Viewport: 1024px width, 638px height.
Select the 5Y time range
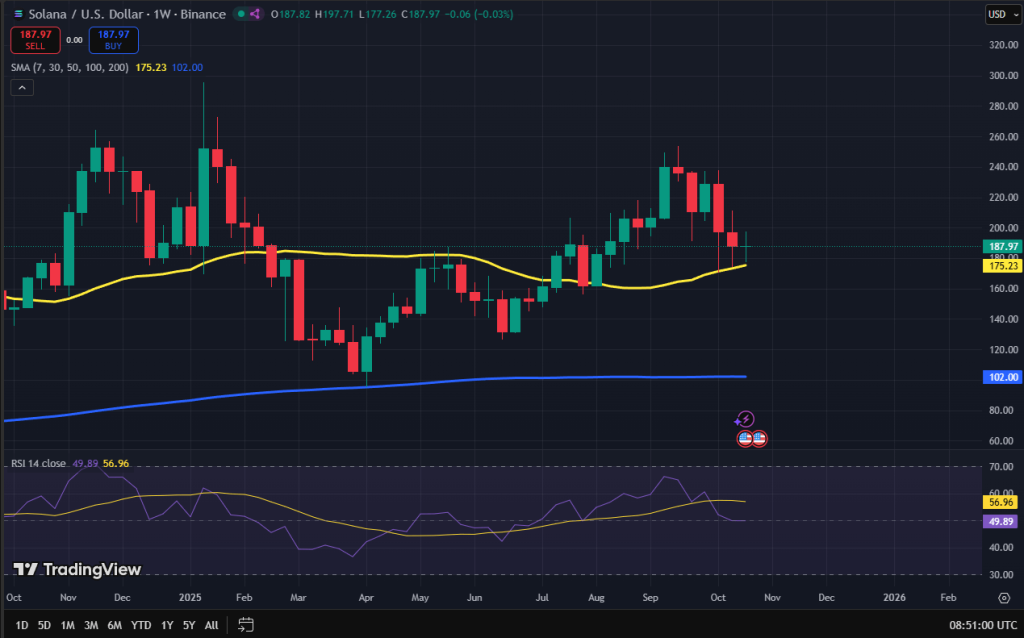pyautogui.click(x=189, y=625)
